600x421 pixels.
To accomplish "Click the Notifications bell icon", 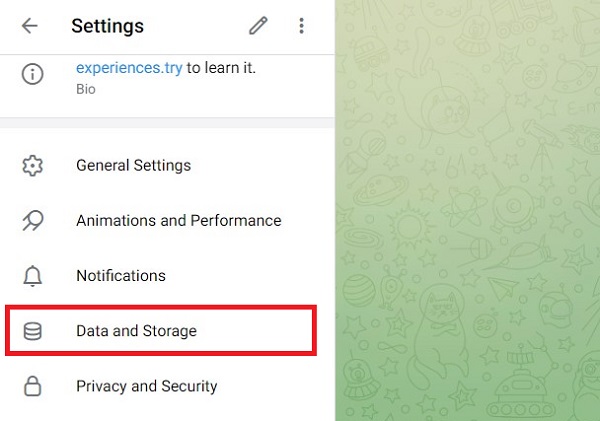I will coord(33,276).
